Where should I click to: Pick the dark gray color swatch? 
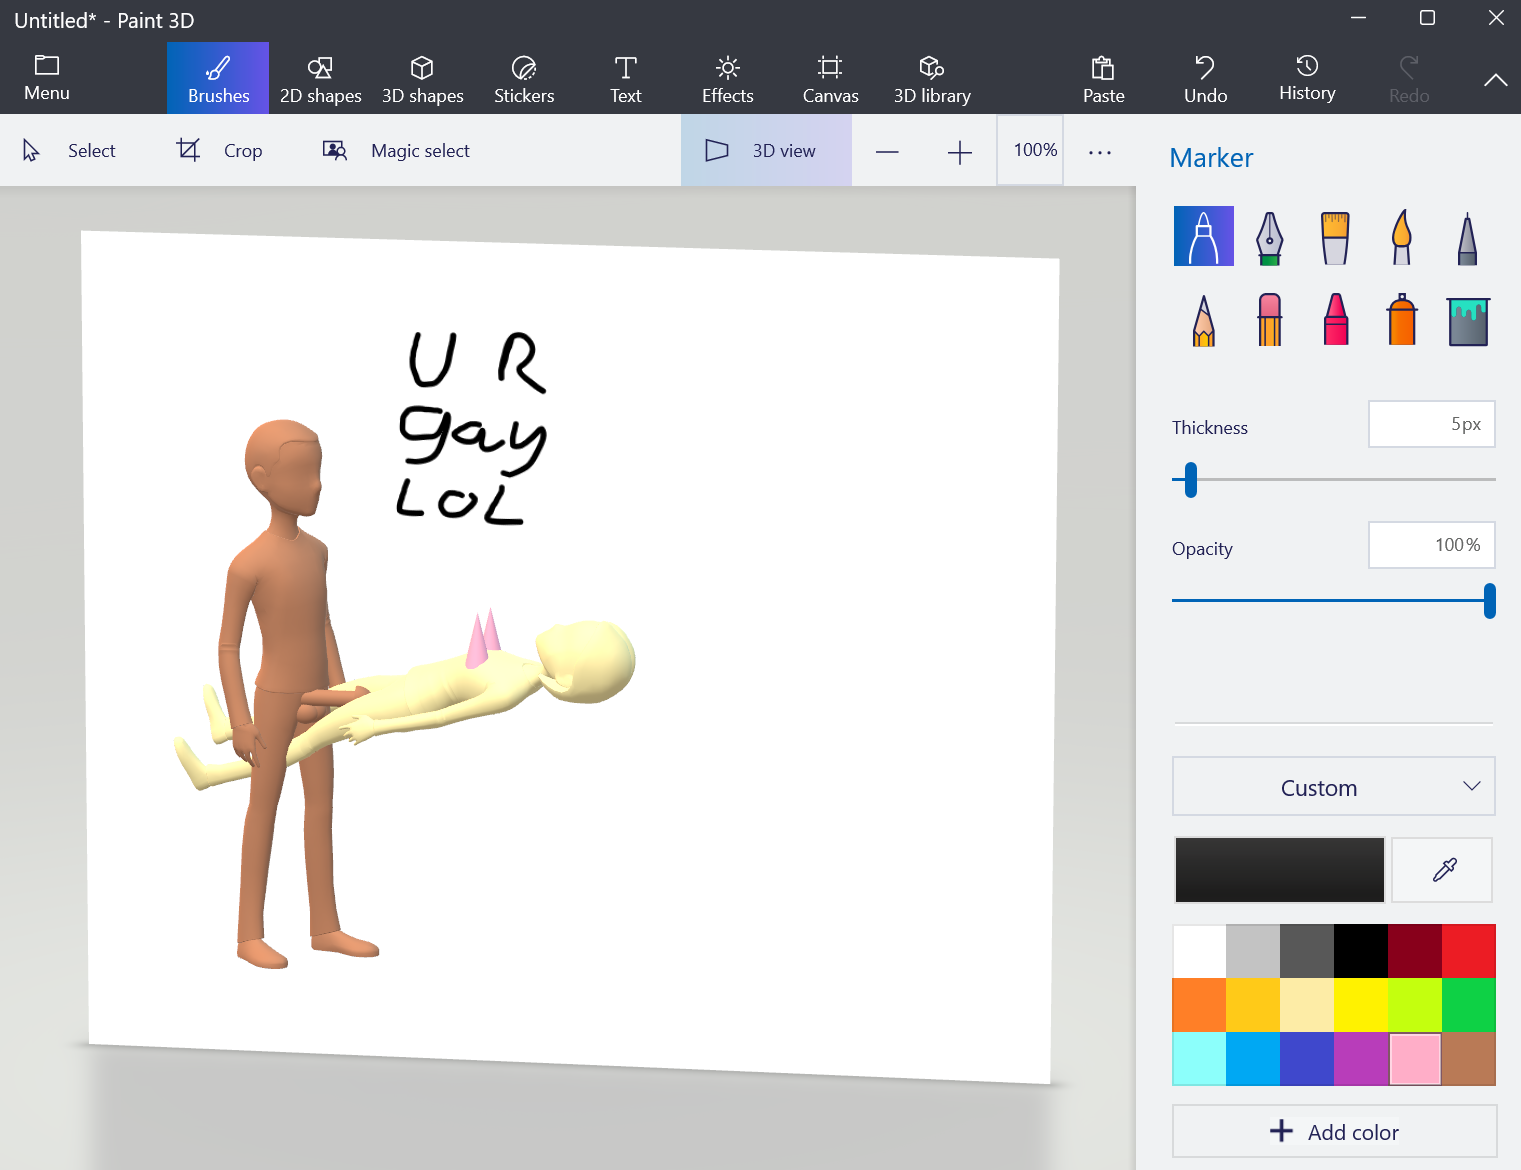[1307, 951]
